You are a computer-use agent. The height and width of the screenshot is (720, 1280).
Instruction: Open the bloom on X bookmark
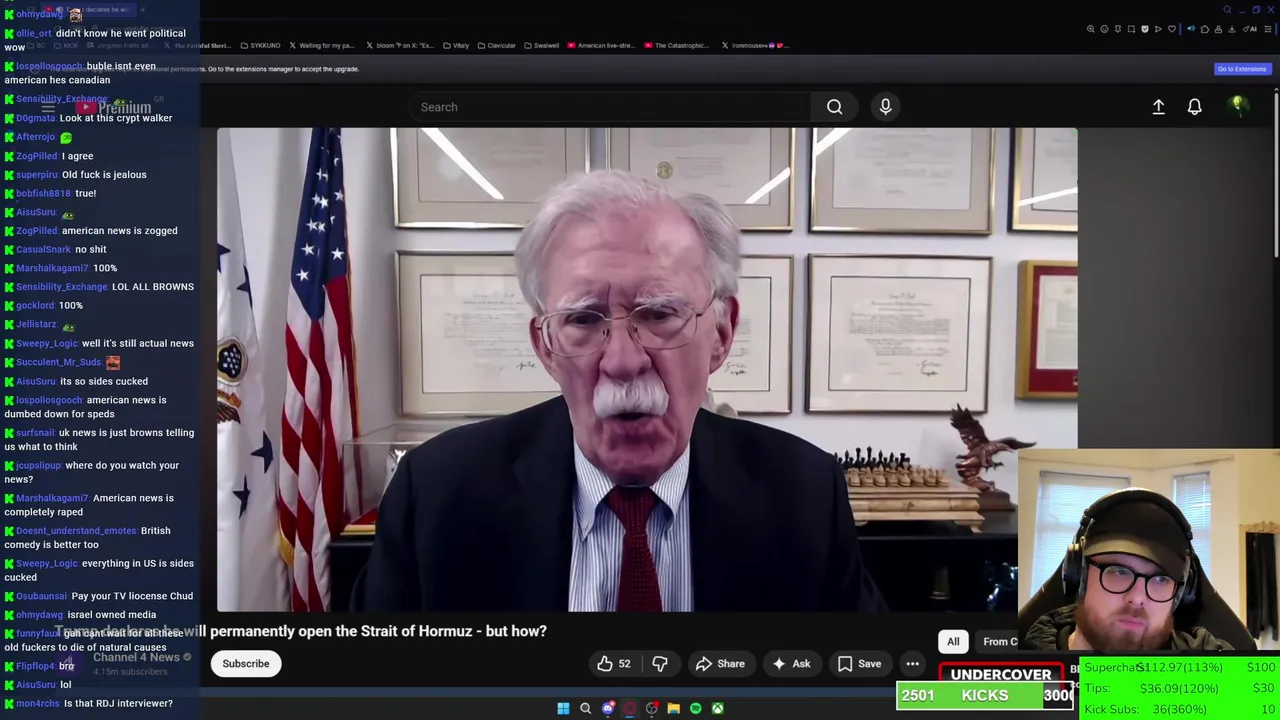click(x=401, y=45)
